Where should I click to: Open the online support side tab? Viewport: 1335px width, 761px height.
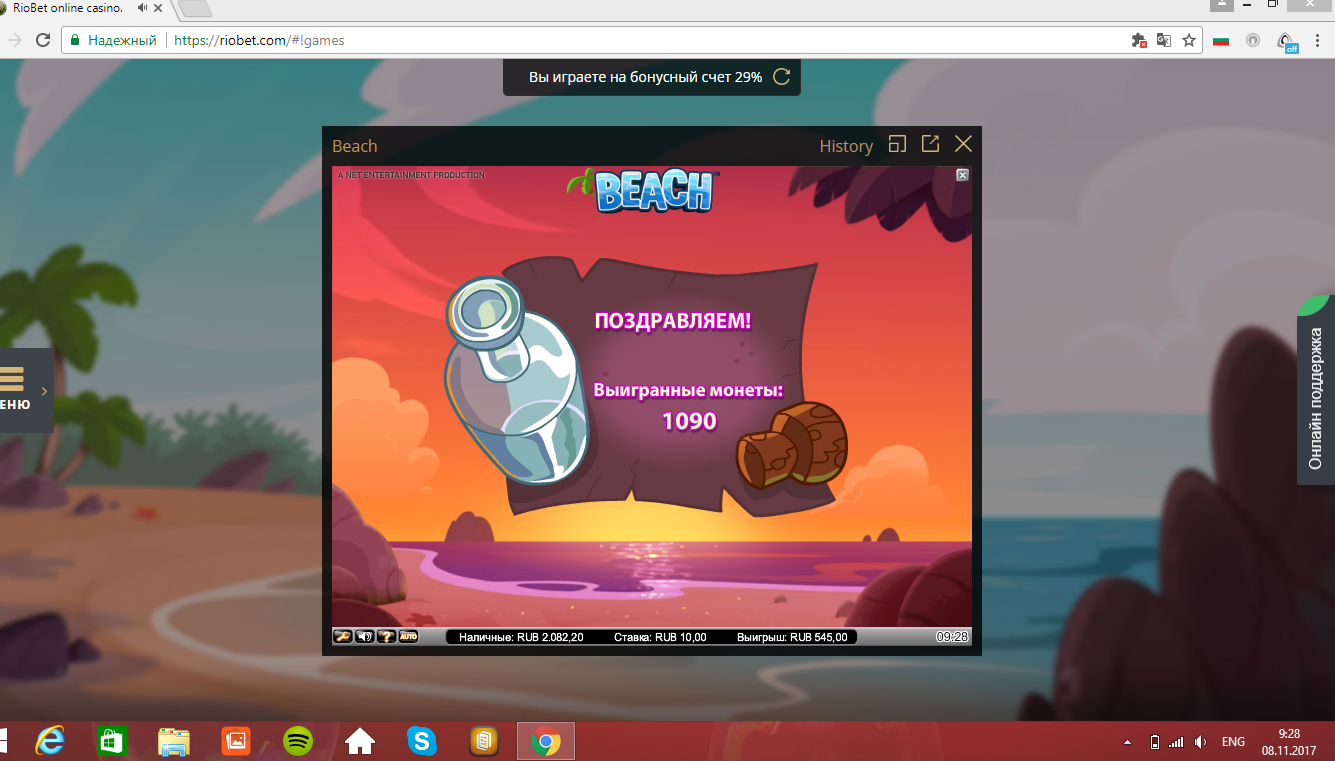pyautogui.click(x=1316, y=390)
